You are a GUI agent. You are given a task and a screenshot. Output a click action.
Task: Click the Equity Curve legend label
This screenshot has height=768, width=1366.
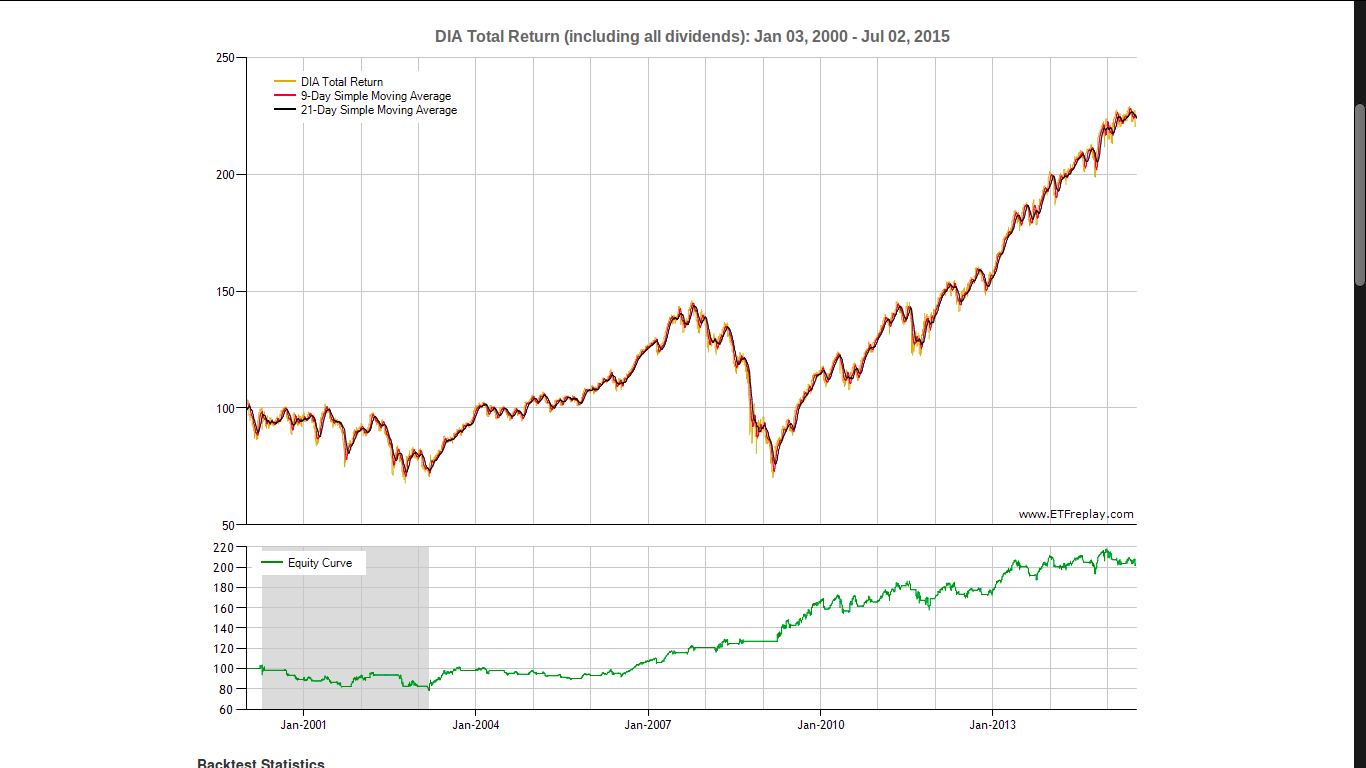(x=320, y=563)
